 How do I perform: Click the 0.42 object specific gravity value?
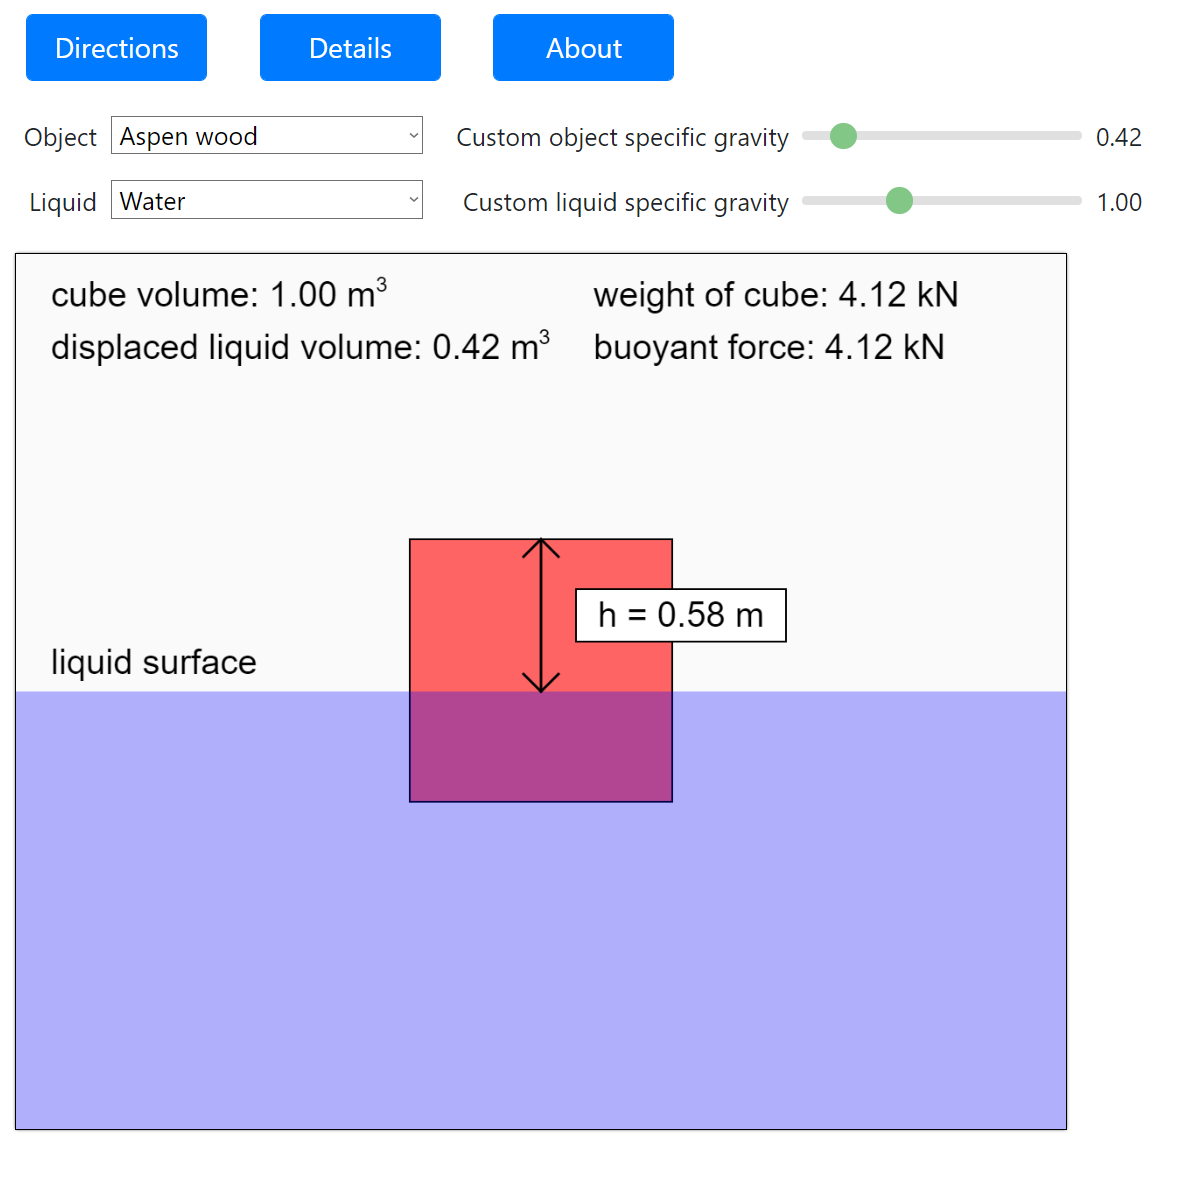[x=1118, y=137]
